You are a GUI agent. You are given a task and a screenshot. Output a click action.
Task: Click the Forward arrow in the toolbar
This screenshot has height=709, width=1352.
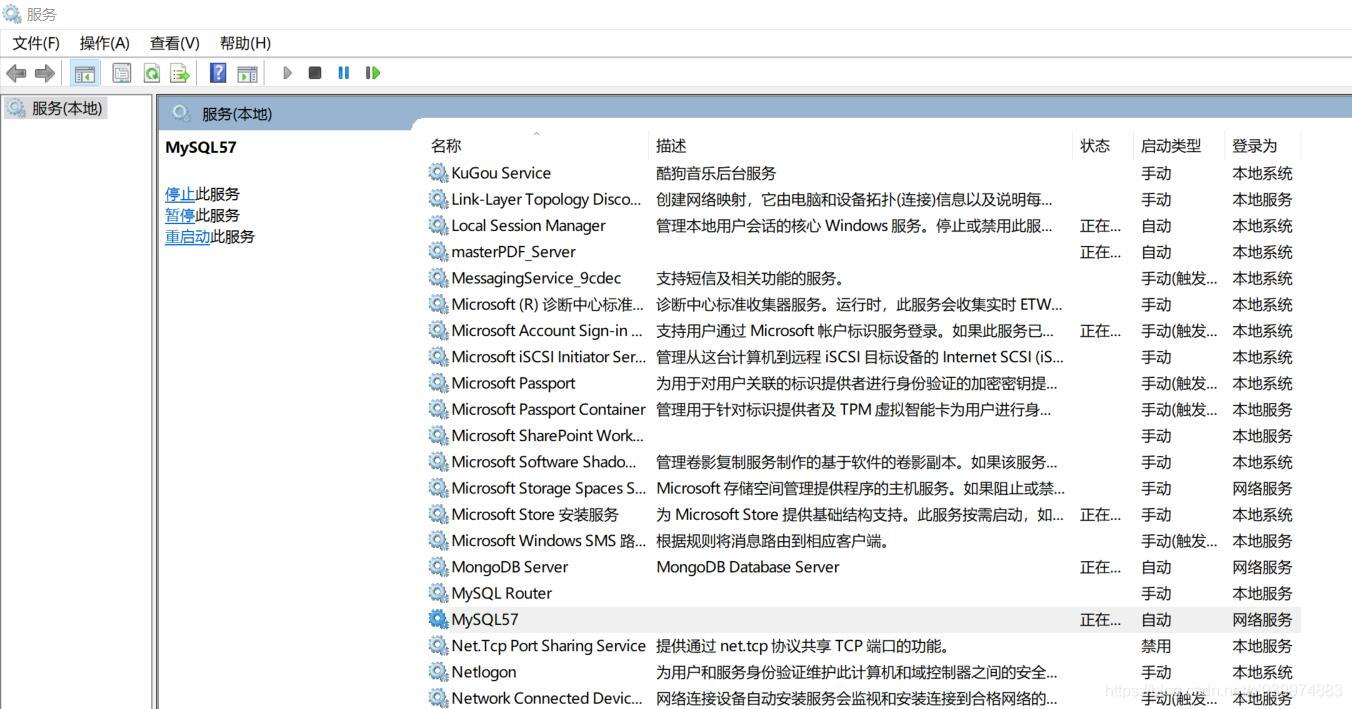(x=45, y=73)
